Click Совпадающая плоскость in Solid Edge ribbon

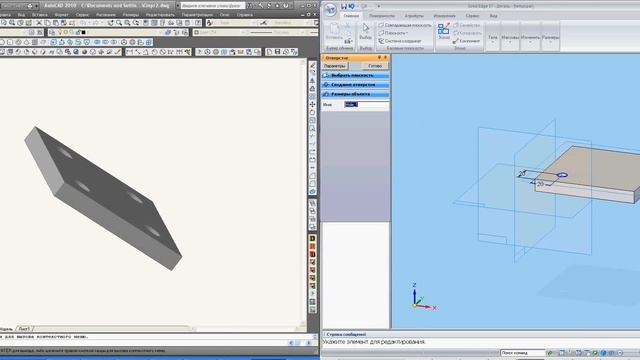(404, 25)
